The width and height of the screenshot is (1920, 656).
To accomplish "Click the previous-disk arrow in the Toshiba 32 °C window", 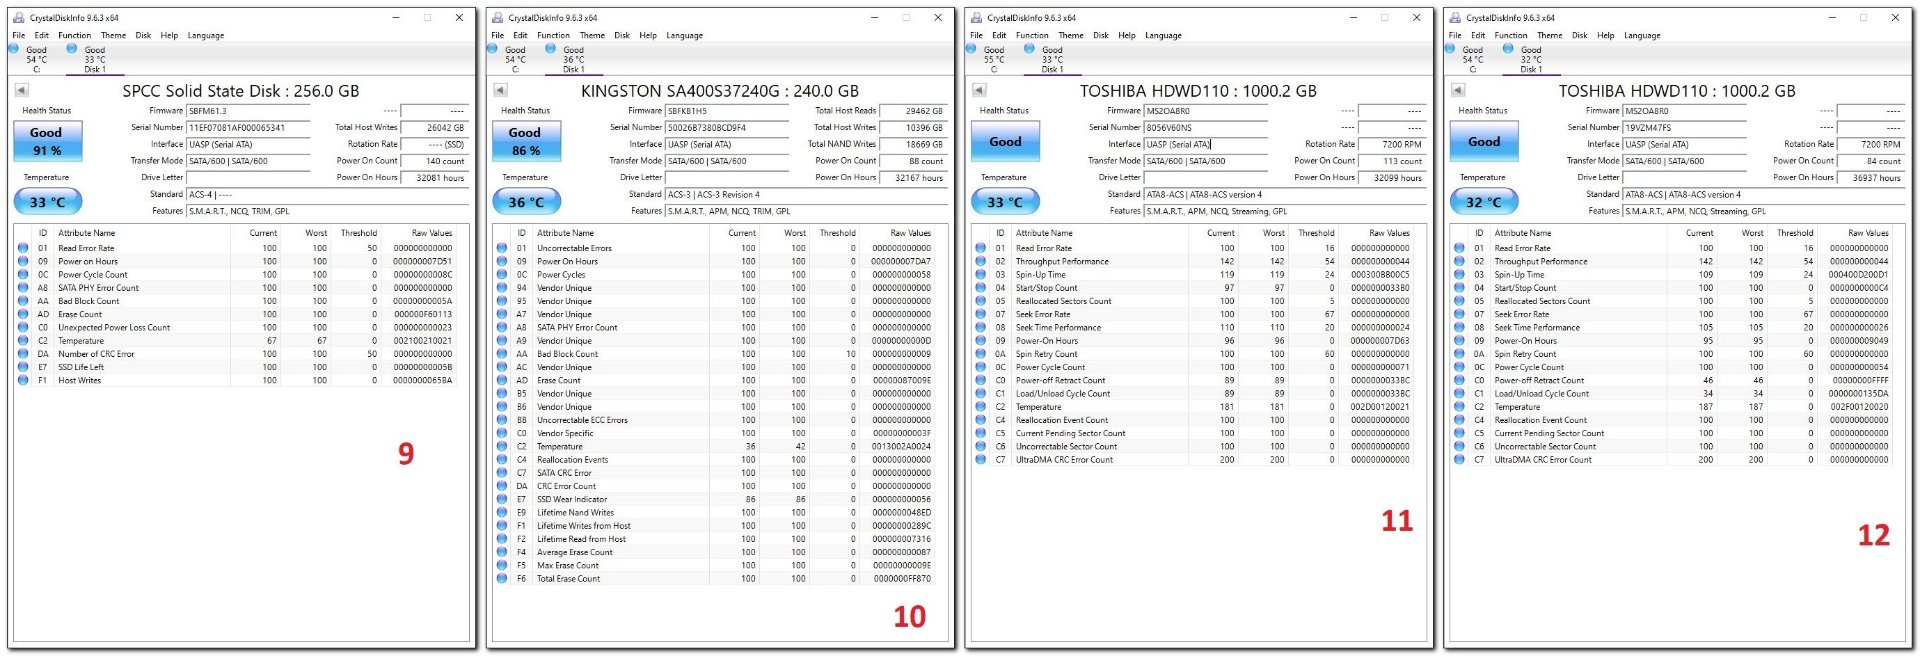I will point(1458,90).
